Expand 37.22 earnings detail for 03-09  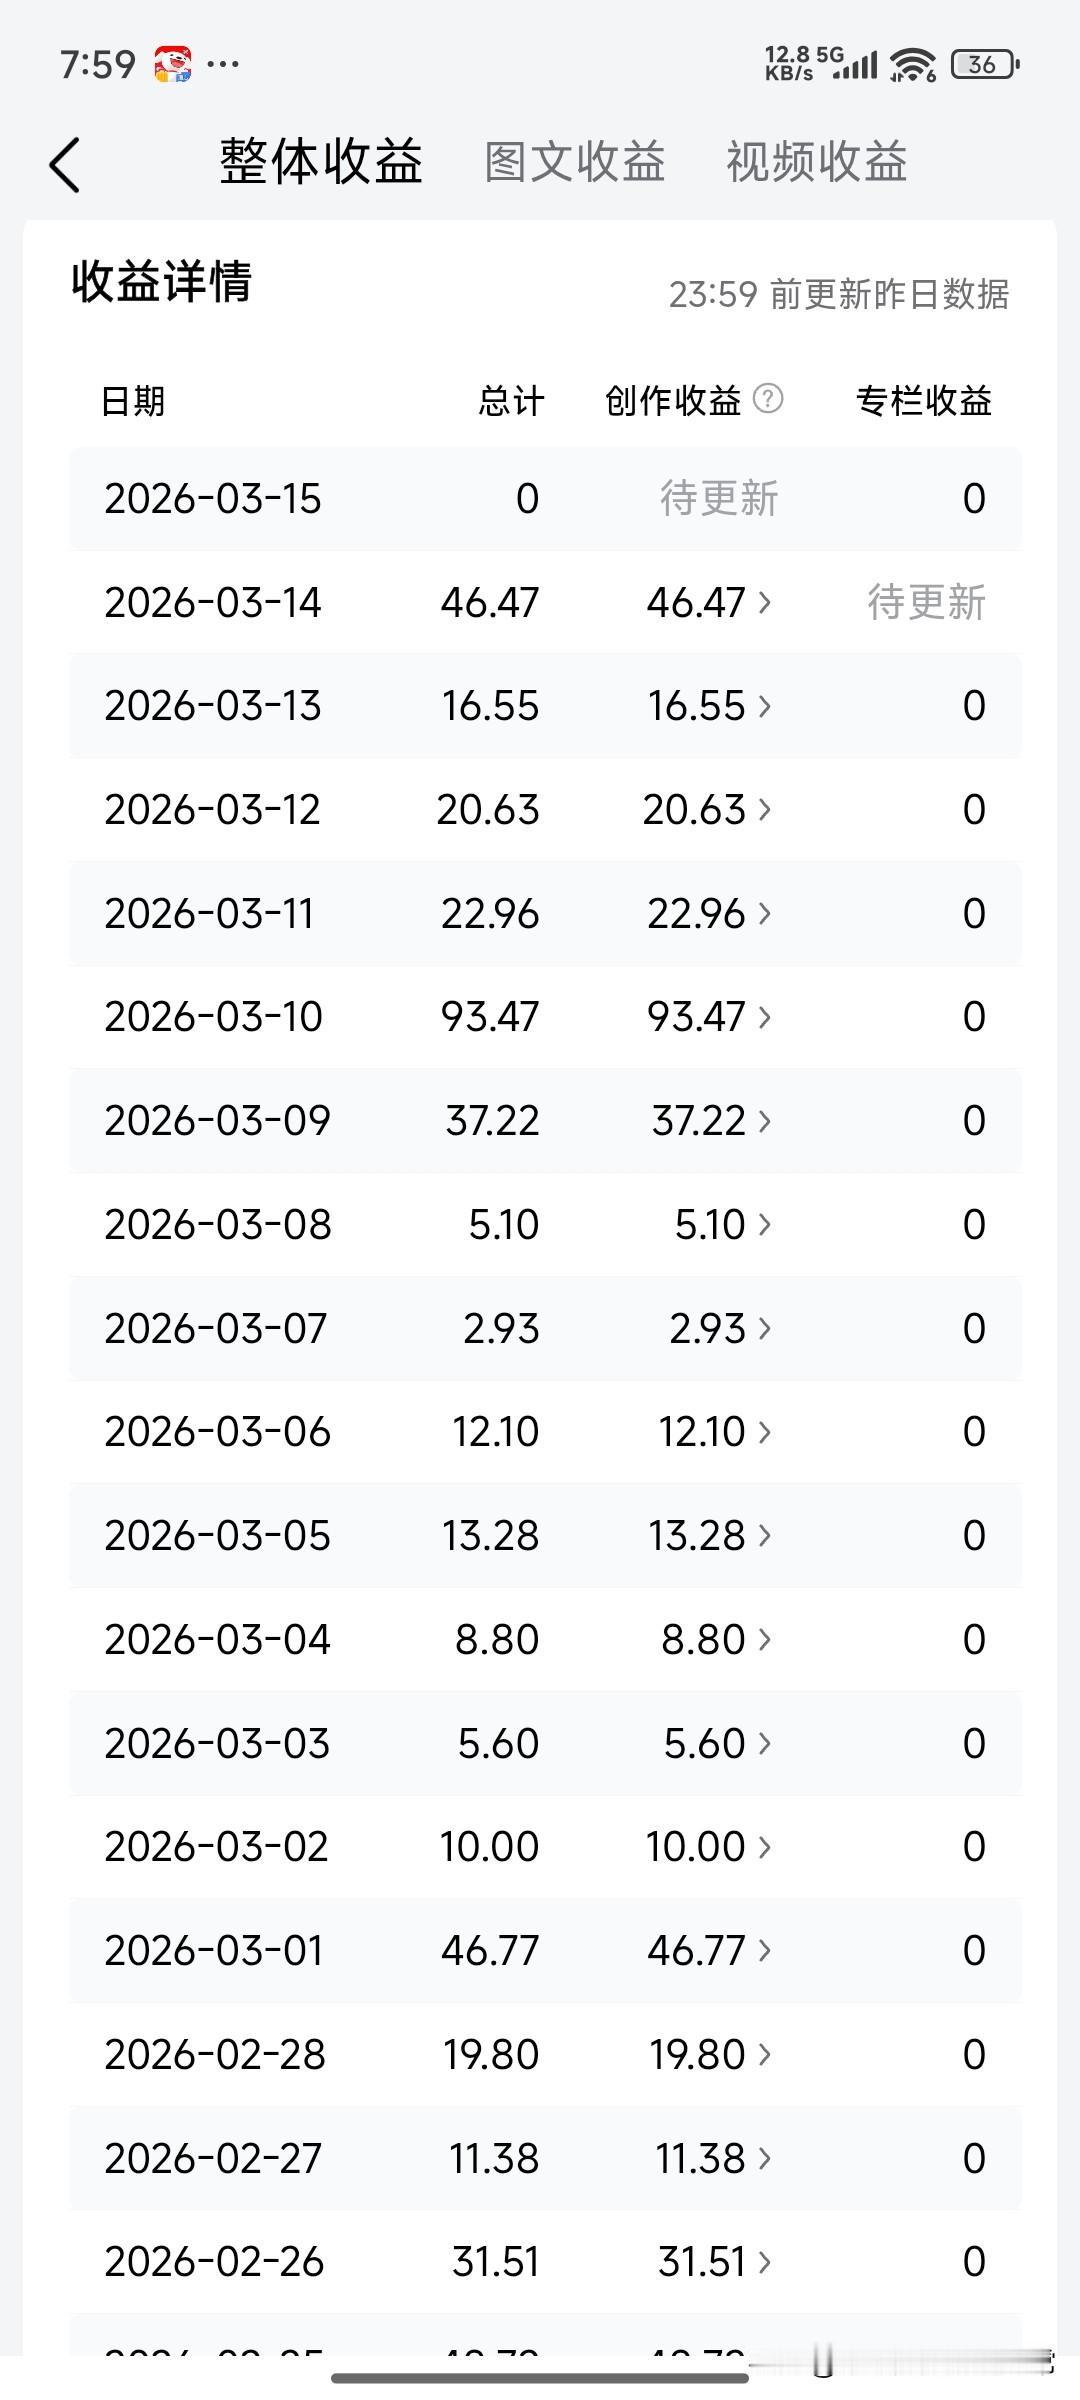[709, 1121]
